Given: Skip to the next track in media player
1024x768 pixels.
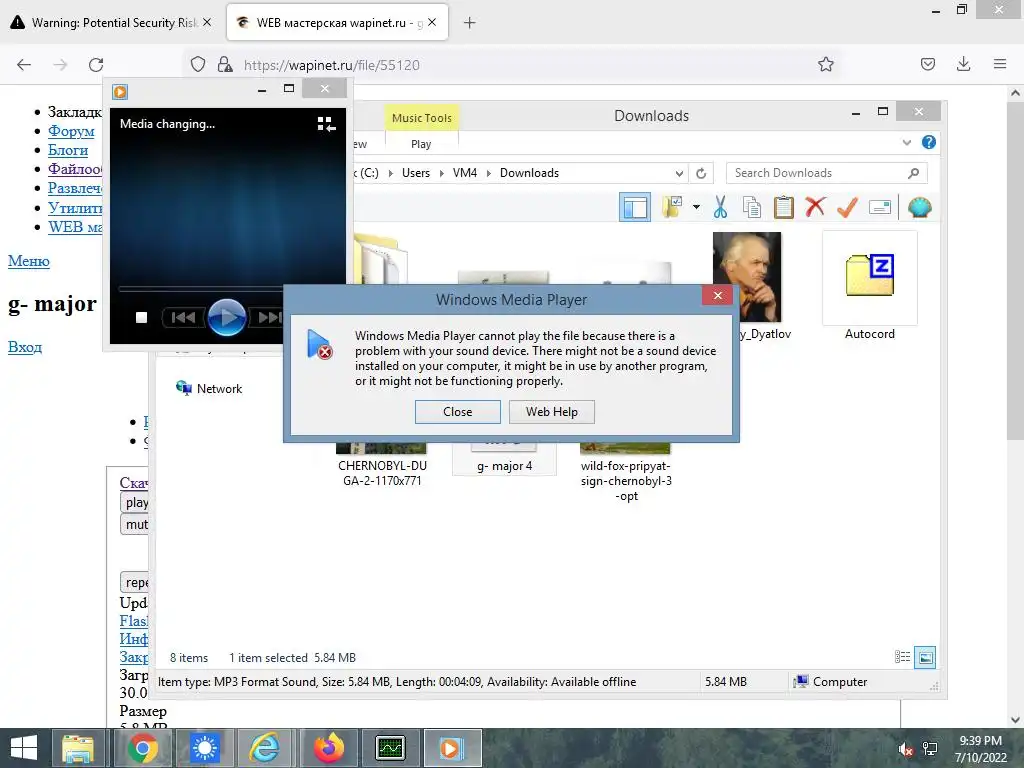Looking at the screenshot, I should tap(268, 317).
